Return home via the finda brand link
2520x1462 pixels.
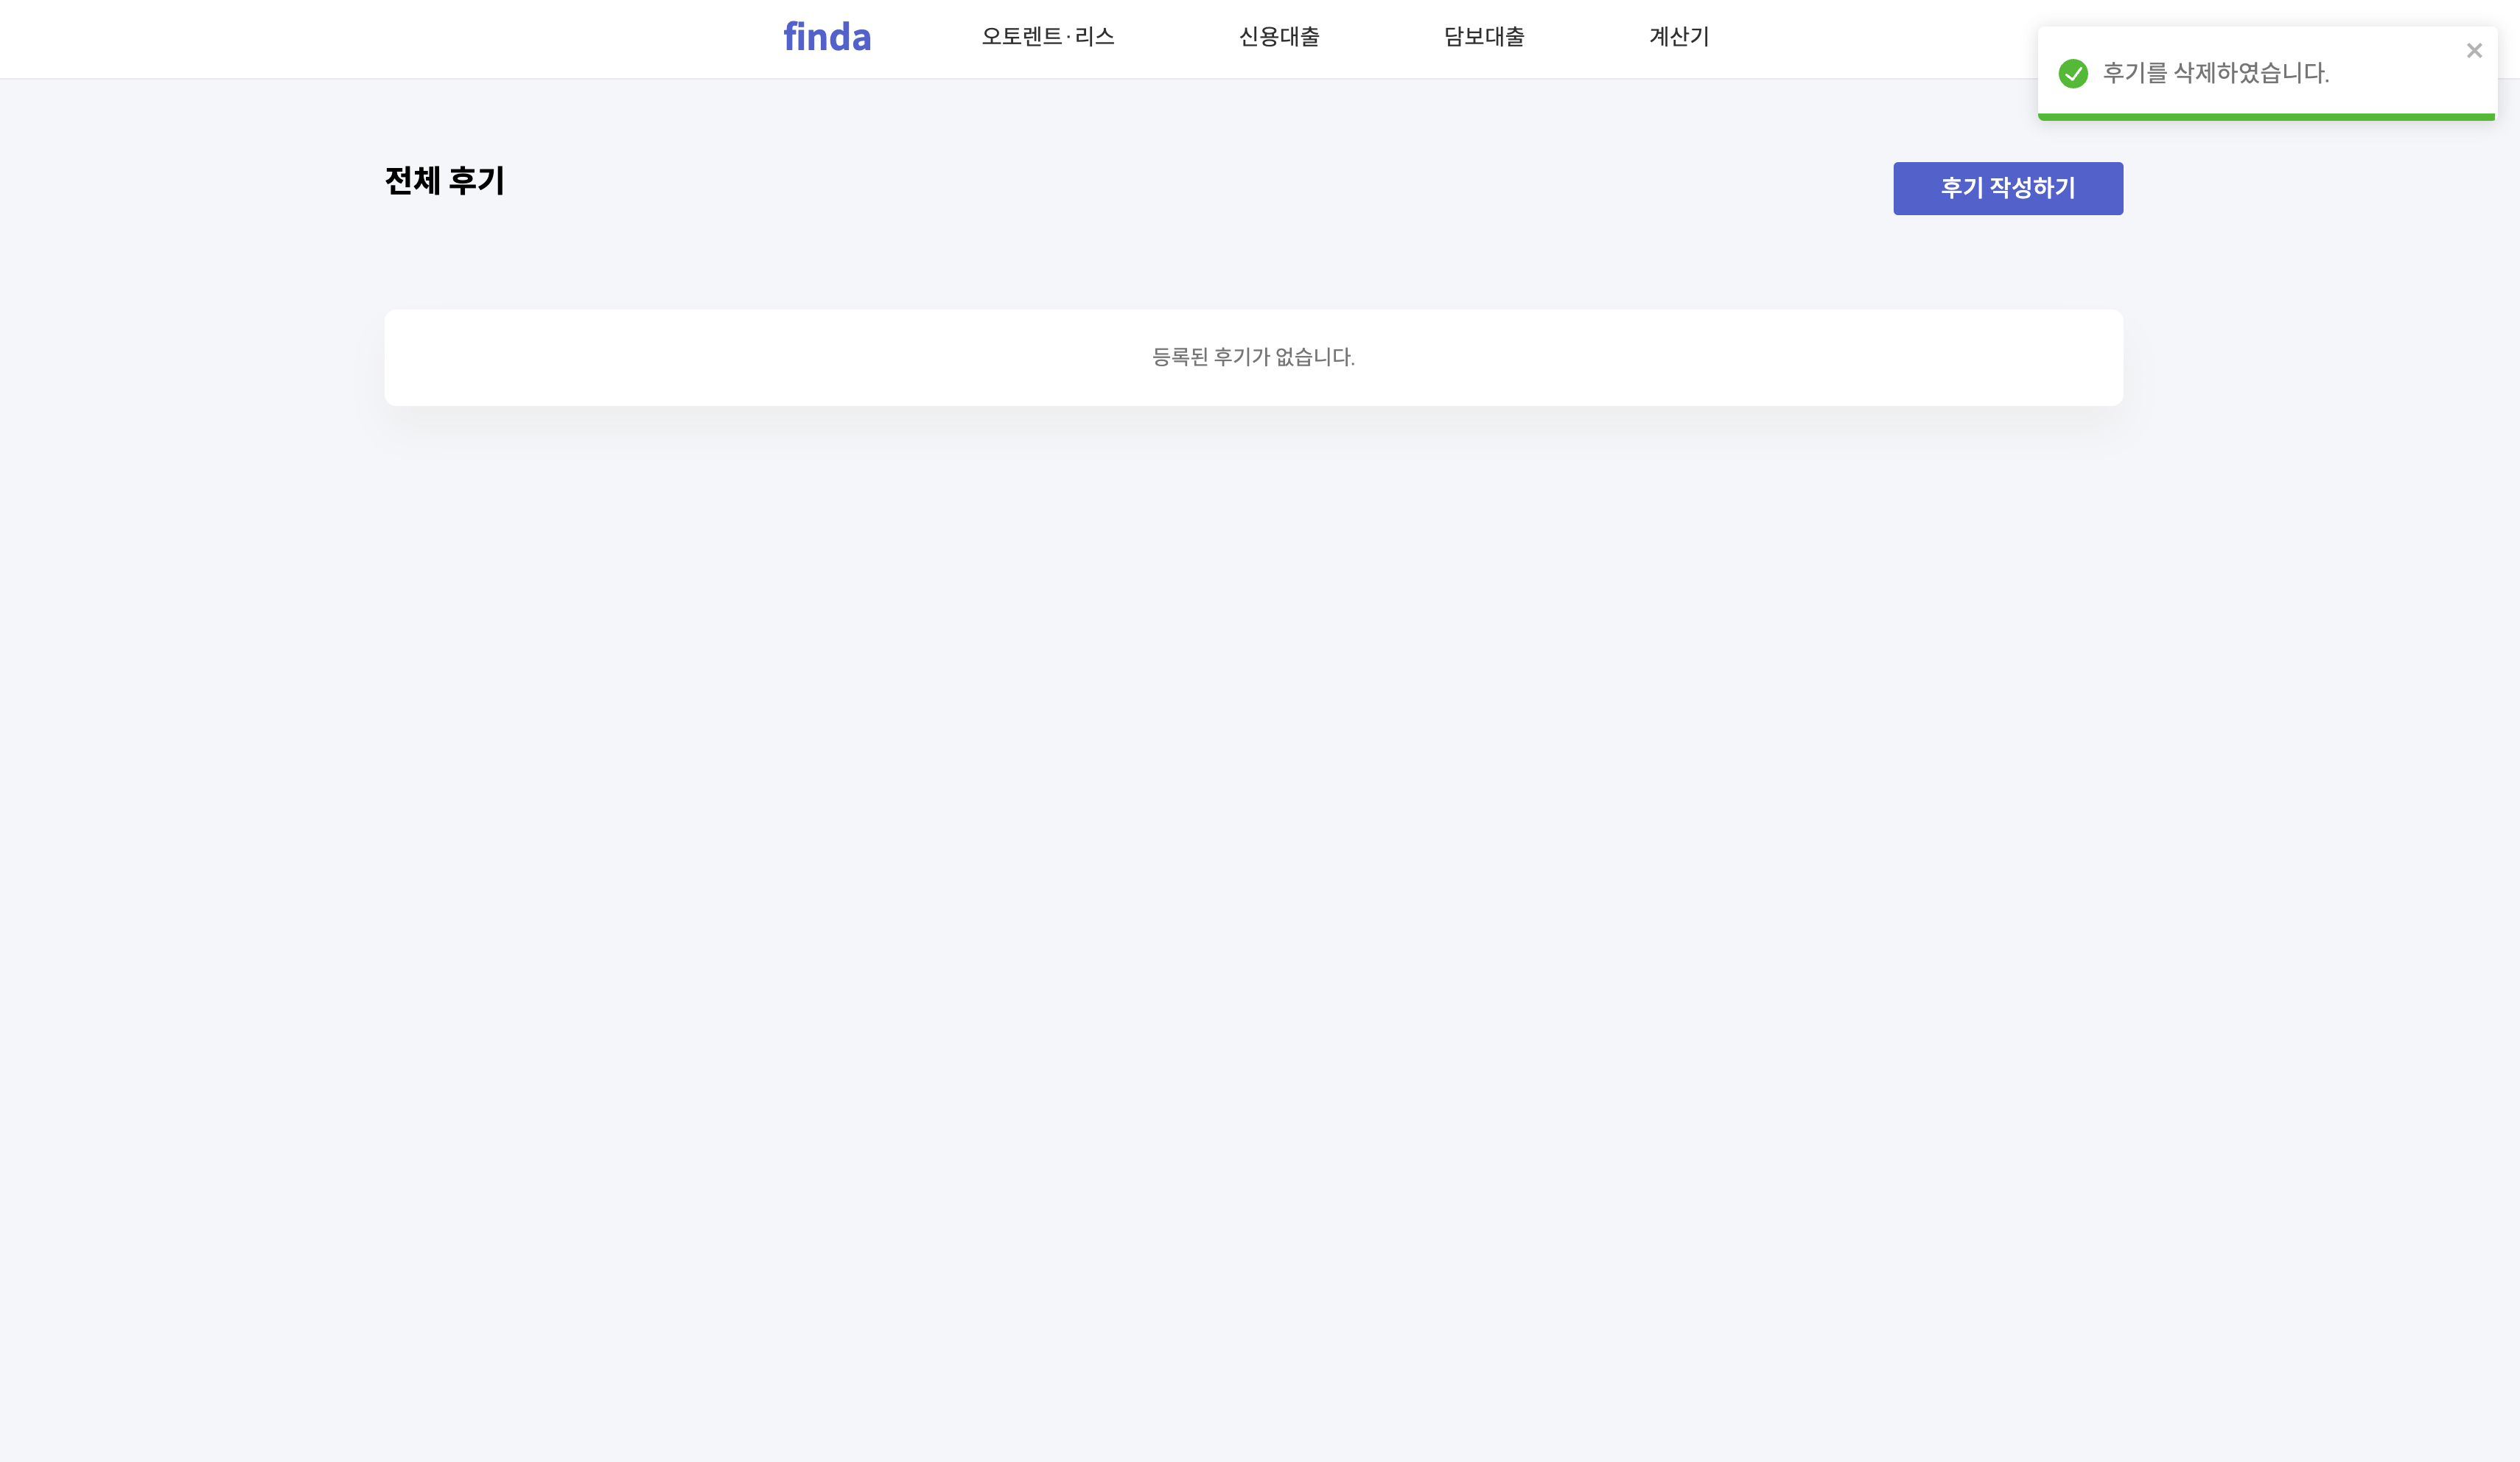[827, 37]
